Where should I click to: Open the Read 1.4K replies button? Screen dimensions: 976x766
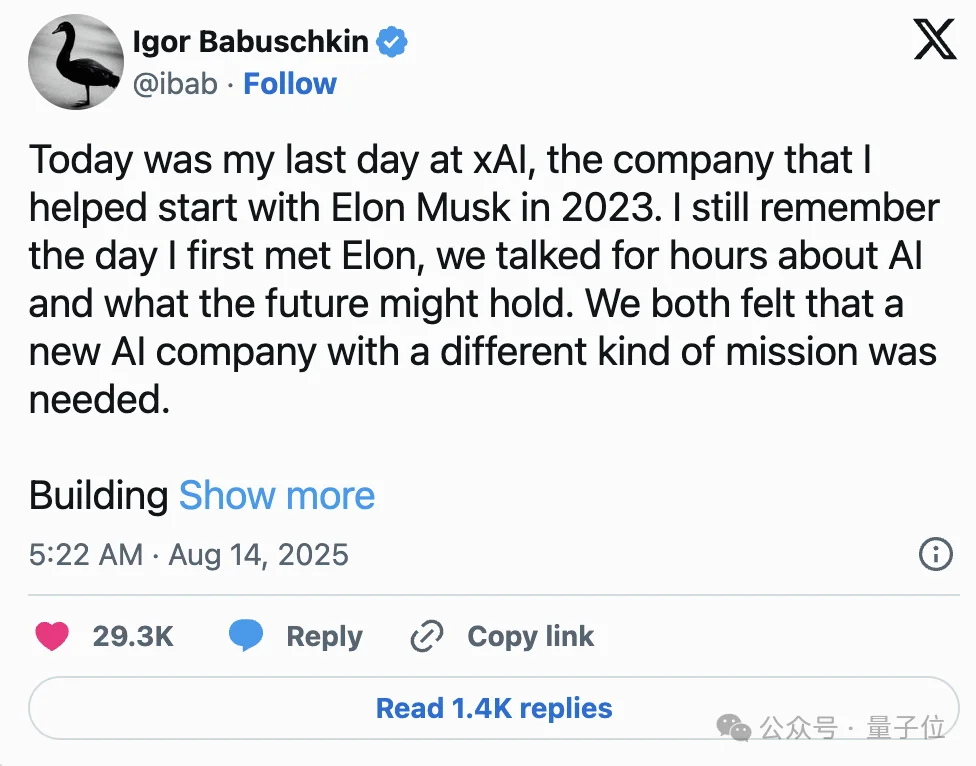(494, 708)
